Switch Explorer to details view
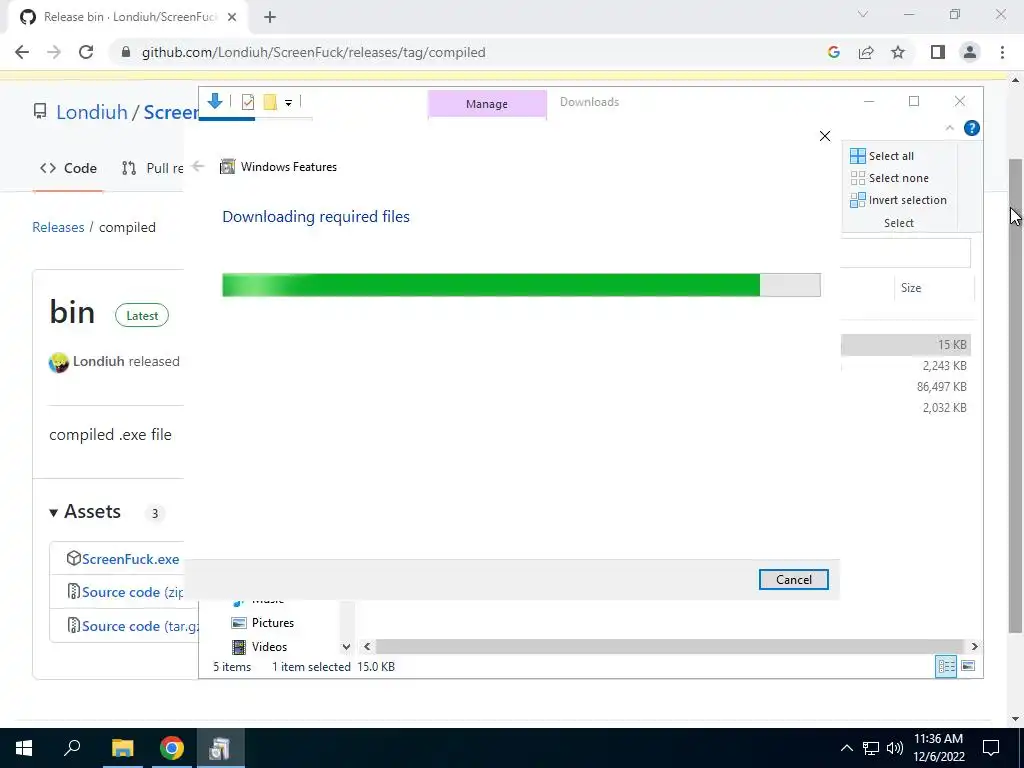The height and width of the screenshot is (768, 1024). [946, 666]
